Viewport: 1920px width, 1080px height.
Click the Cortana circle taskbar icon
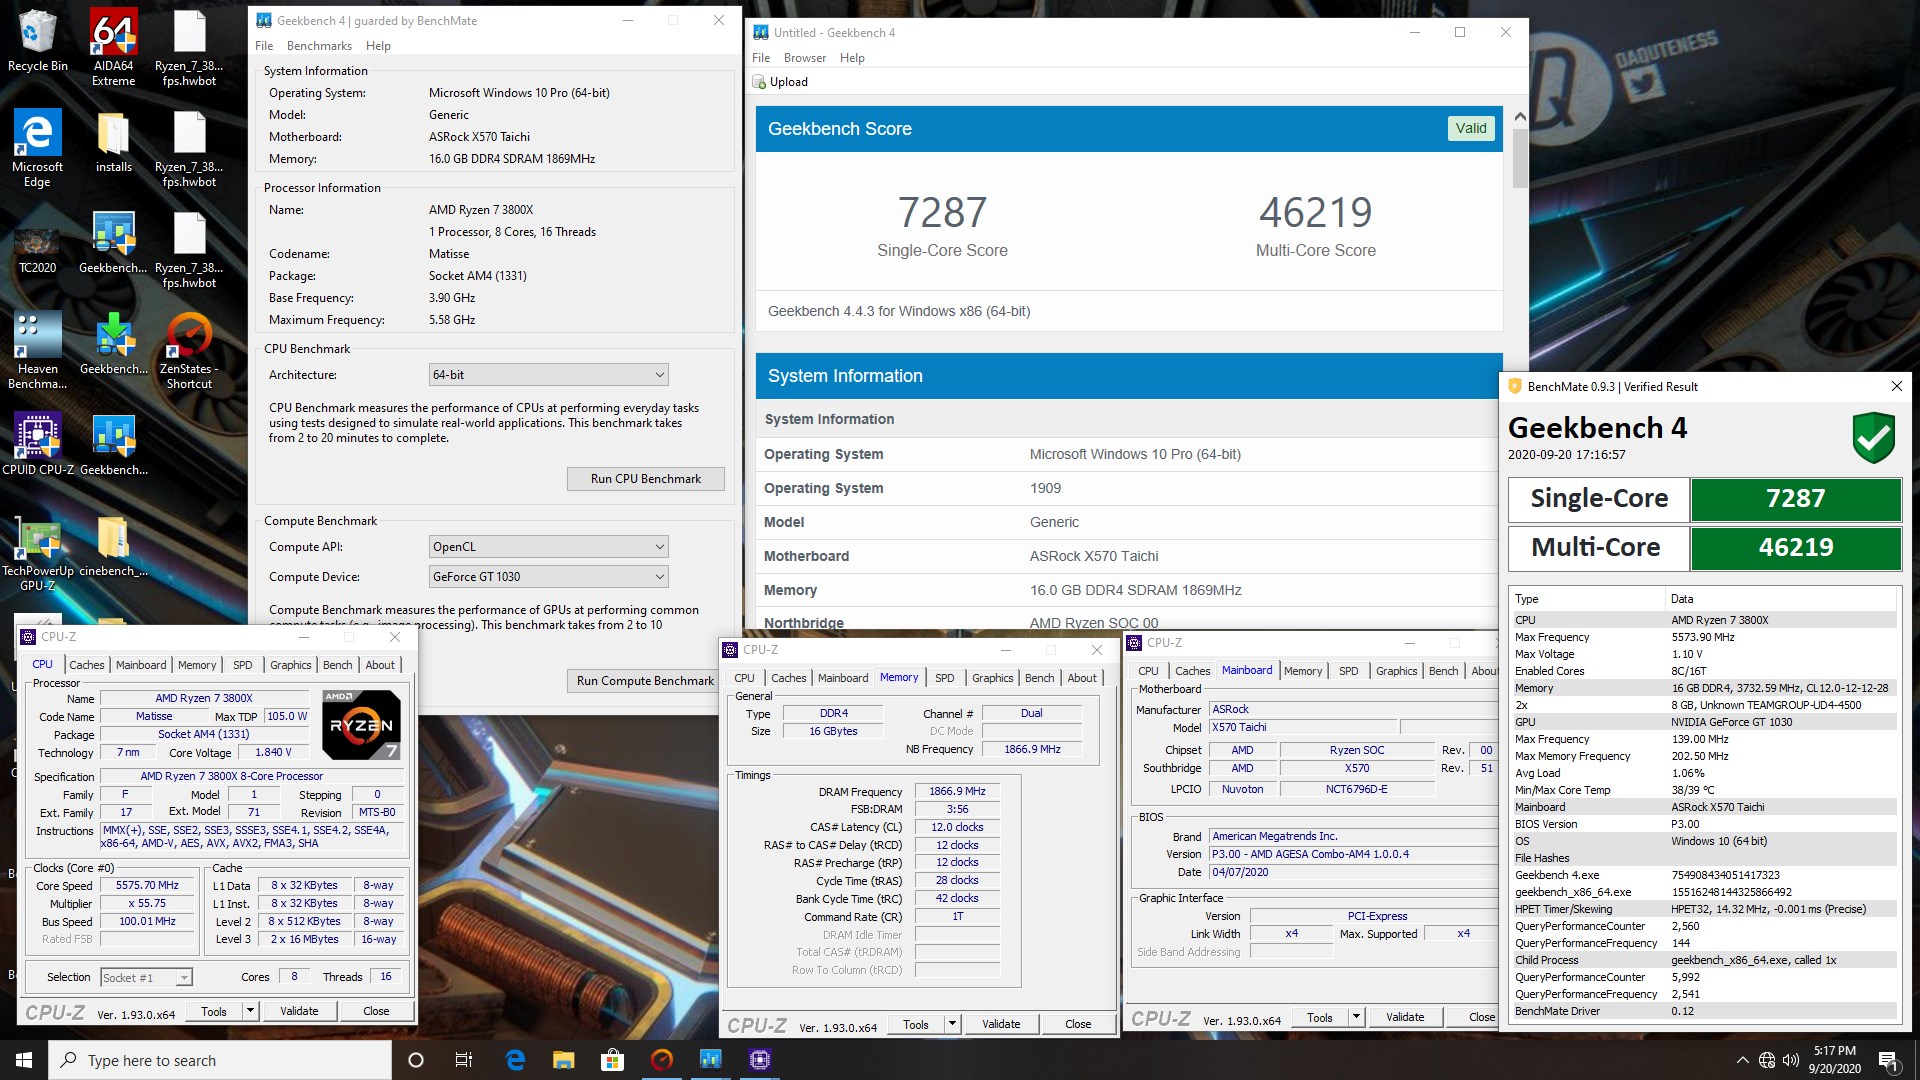(x=416, y=1060)
